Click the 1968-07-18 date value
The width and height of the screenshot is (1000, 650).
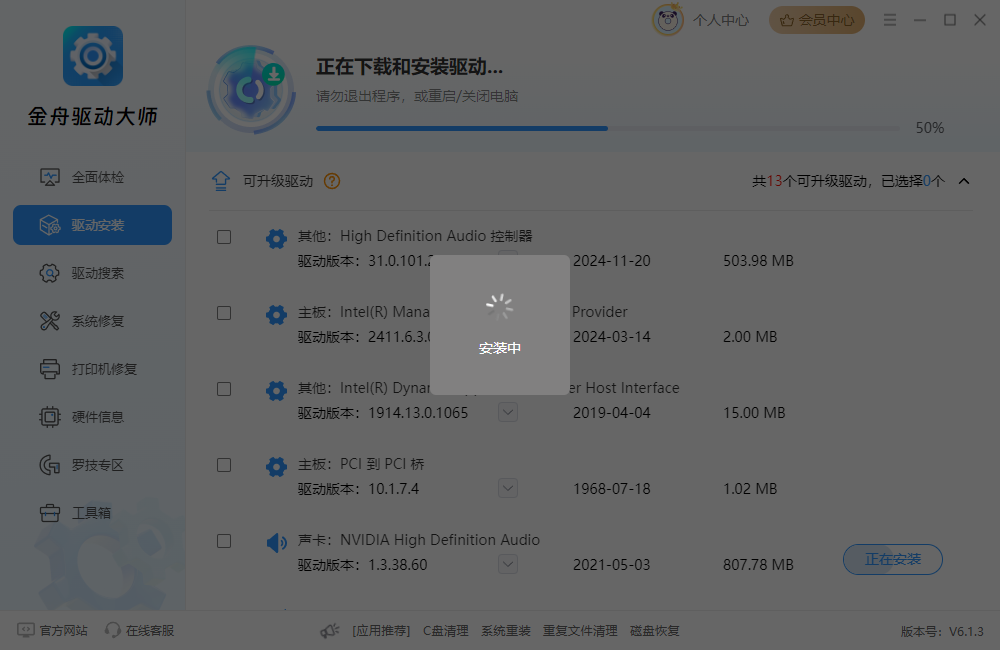coord(612,489)
